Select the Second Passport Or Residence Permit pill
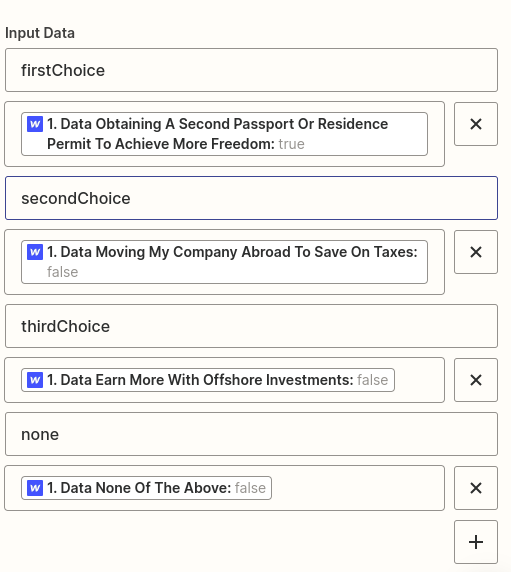The image size is (511, 572). point(224,134)
